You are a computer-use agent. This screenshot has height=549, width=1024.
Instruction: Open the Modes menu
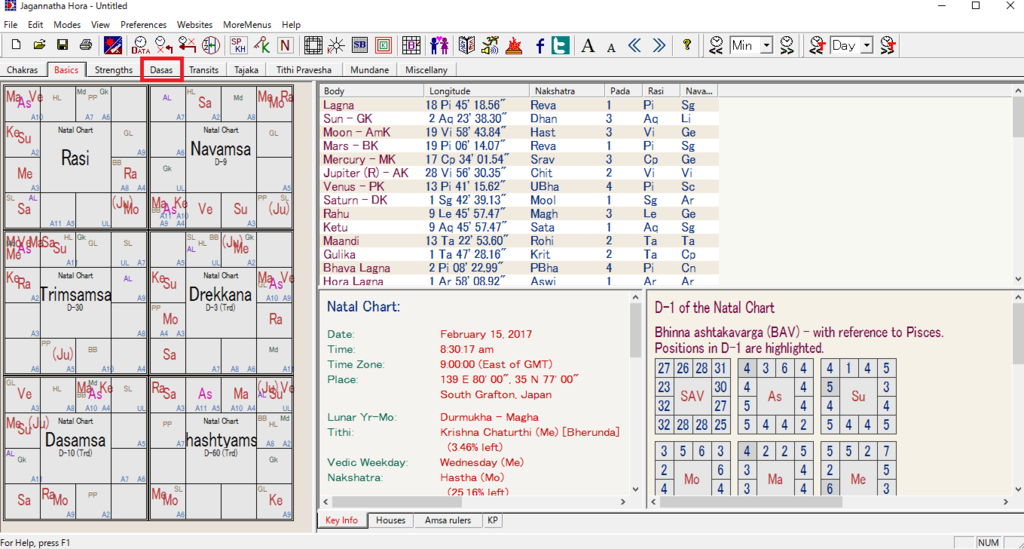[67, 25]
